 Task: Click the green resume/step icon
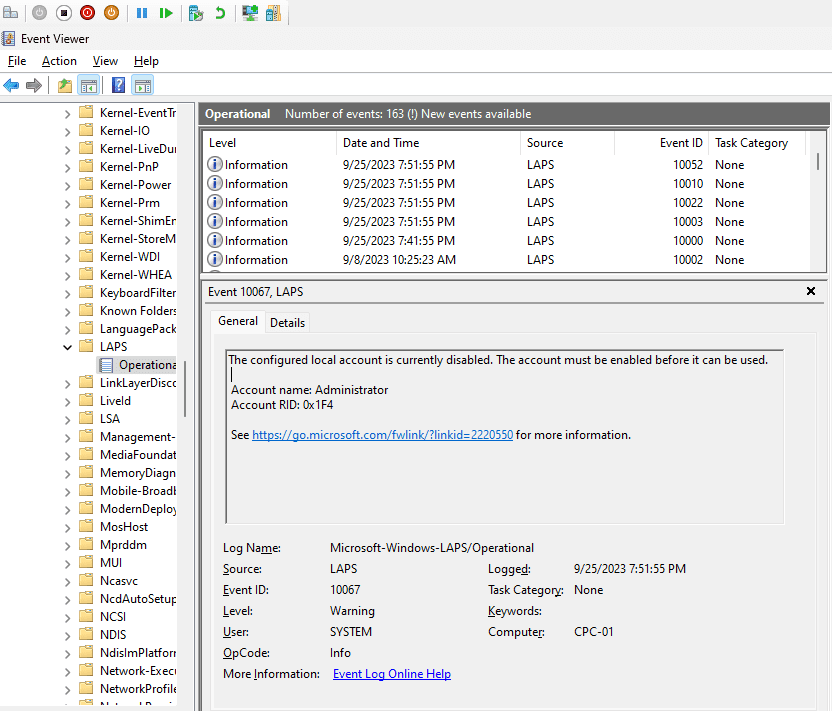166,13
